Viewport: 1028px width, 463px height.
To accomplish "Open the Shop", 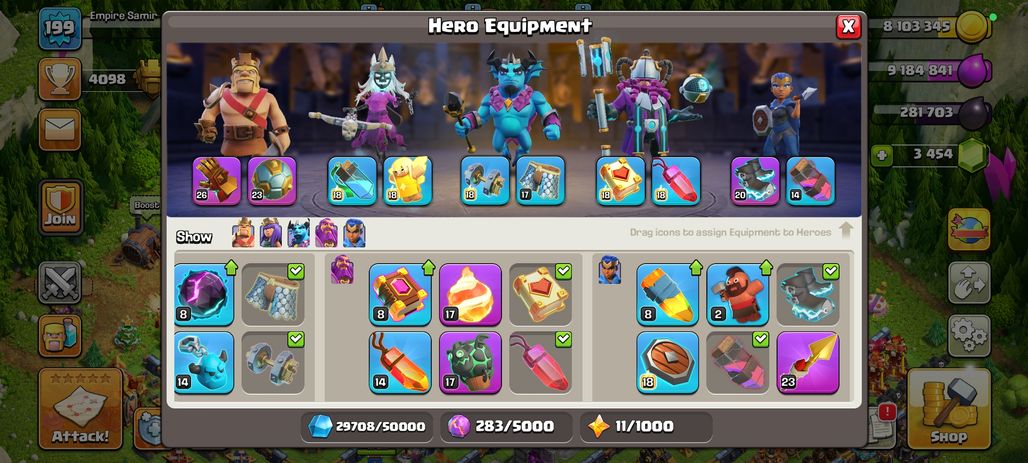I will pyautogui.click(x=949, y=409).
